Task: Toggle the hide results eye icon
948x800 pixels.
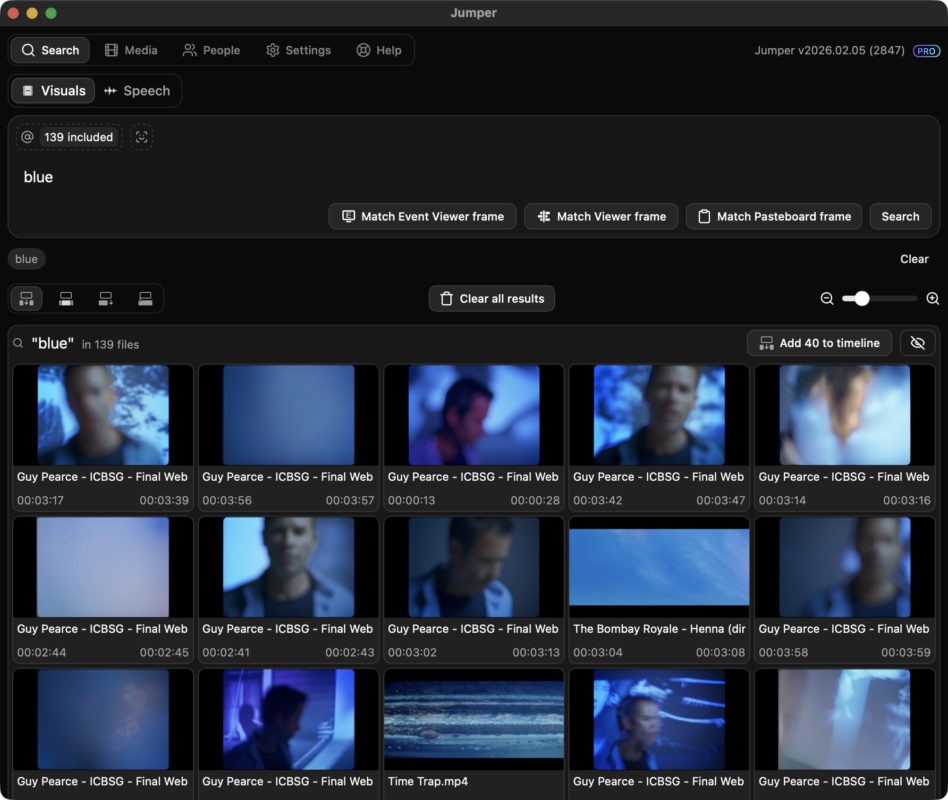Action: [x=917, y=343]
